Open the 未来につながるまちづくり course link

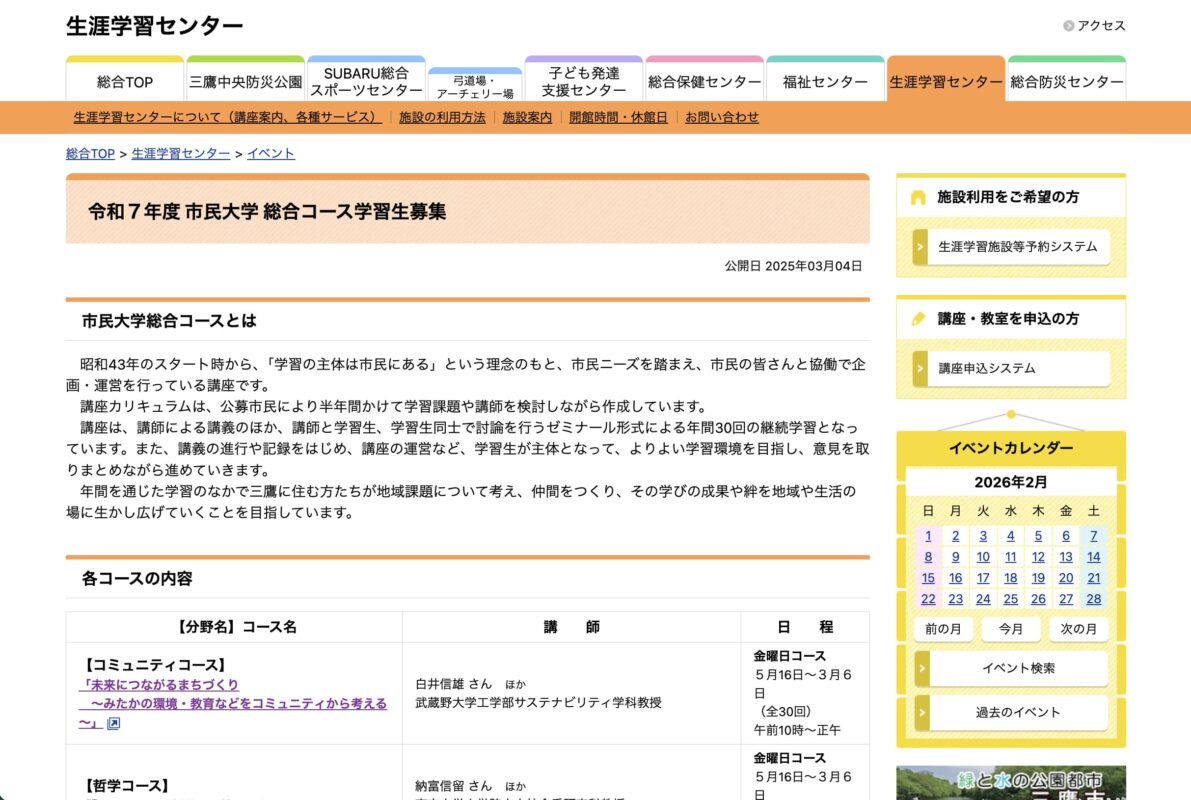click(160, 685)
